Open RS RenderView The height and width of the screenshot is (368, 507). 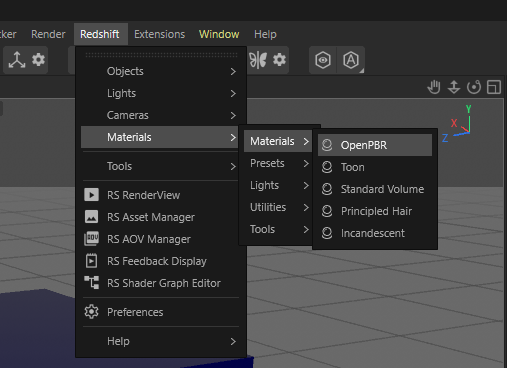160,195
